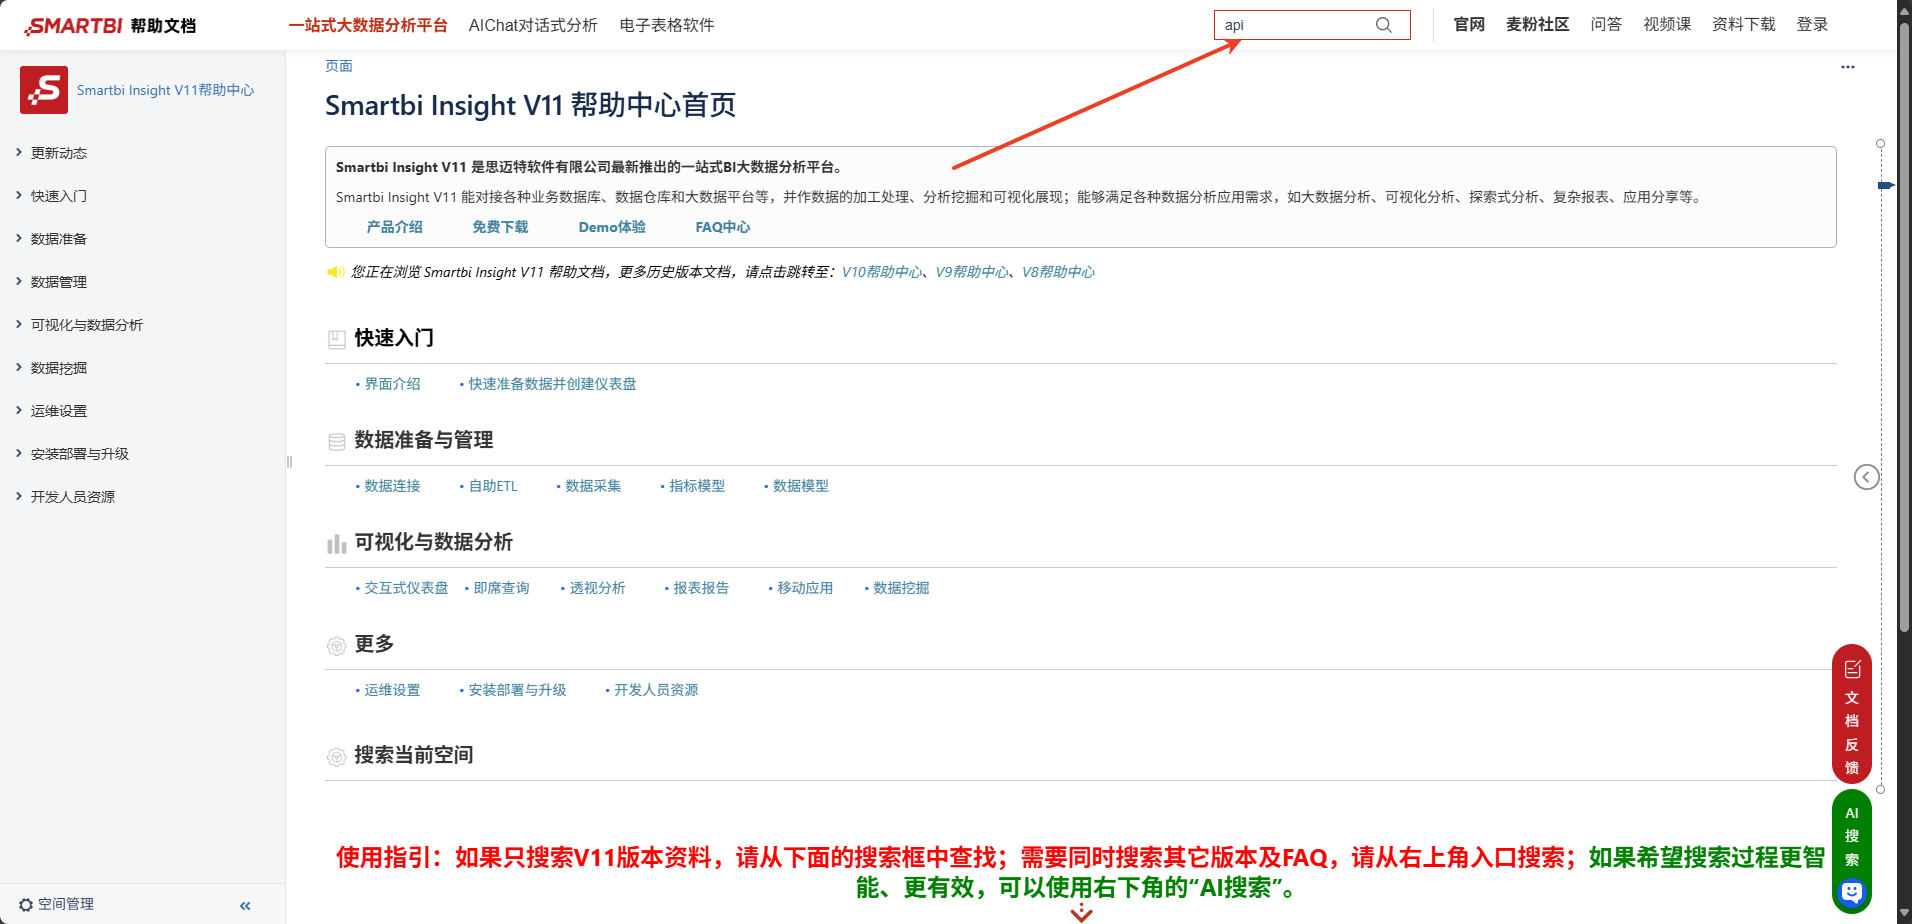
Task: Open the page options ellipsis menu
Action: (x=1848, y=67)
